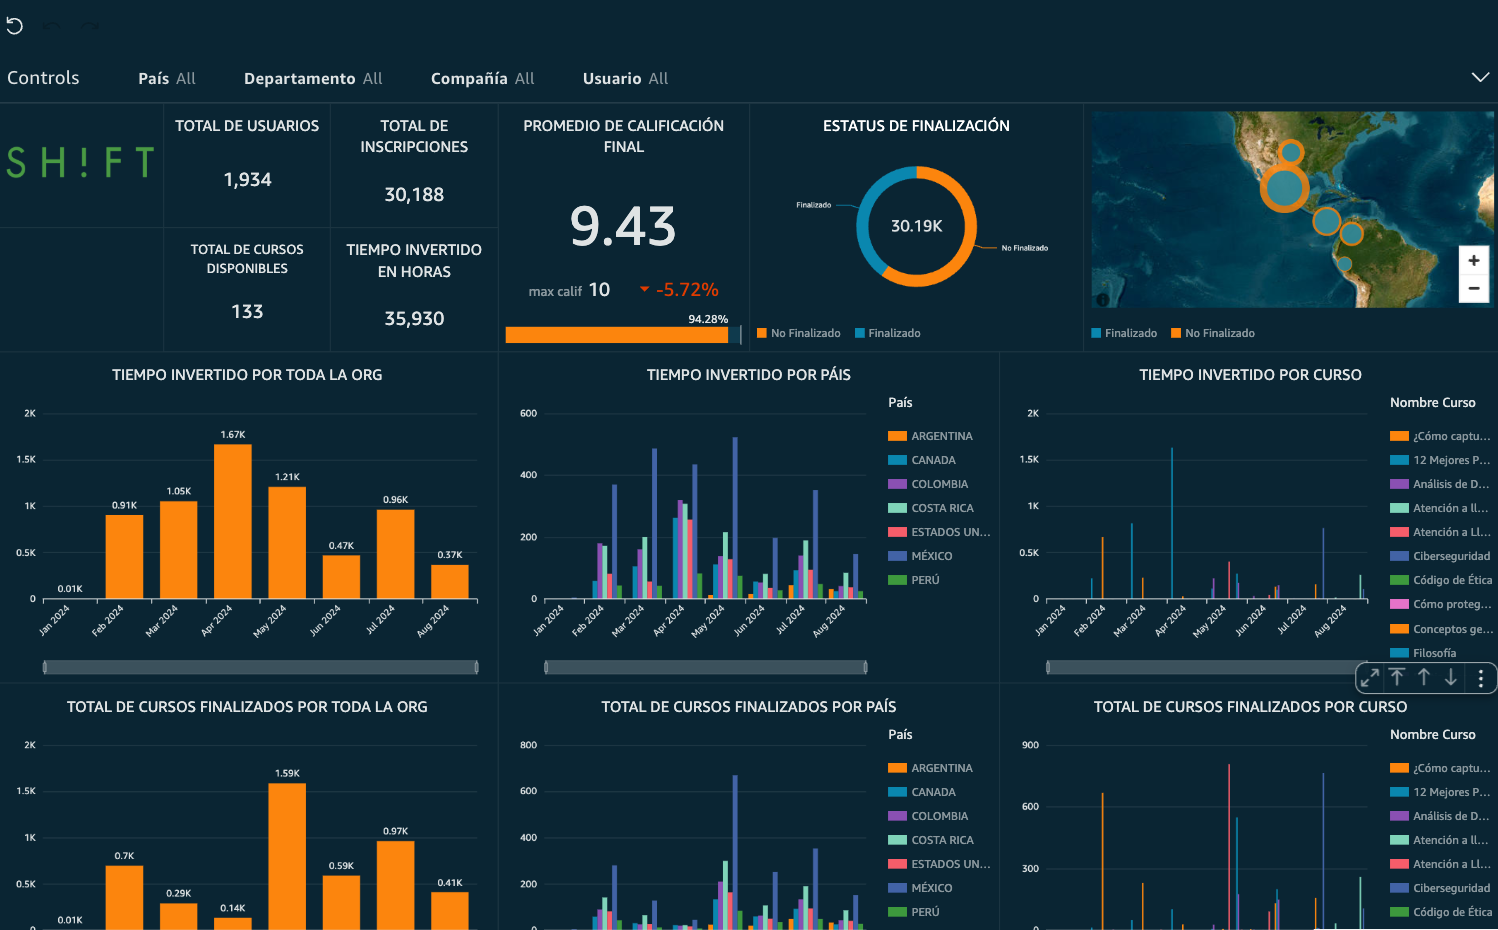
Task: Click the move up arrow icon
Action: click(x=1424, y=677)
